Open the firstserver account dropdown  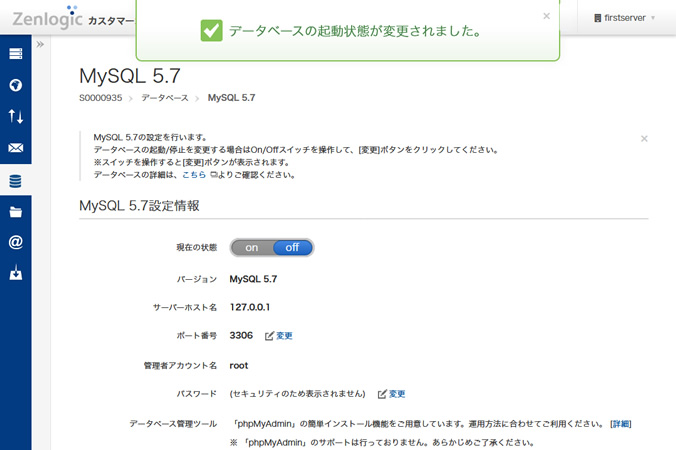click(624, 18)
